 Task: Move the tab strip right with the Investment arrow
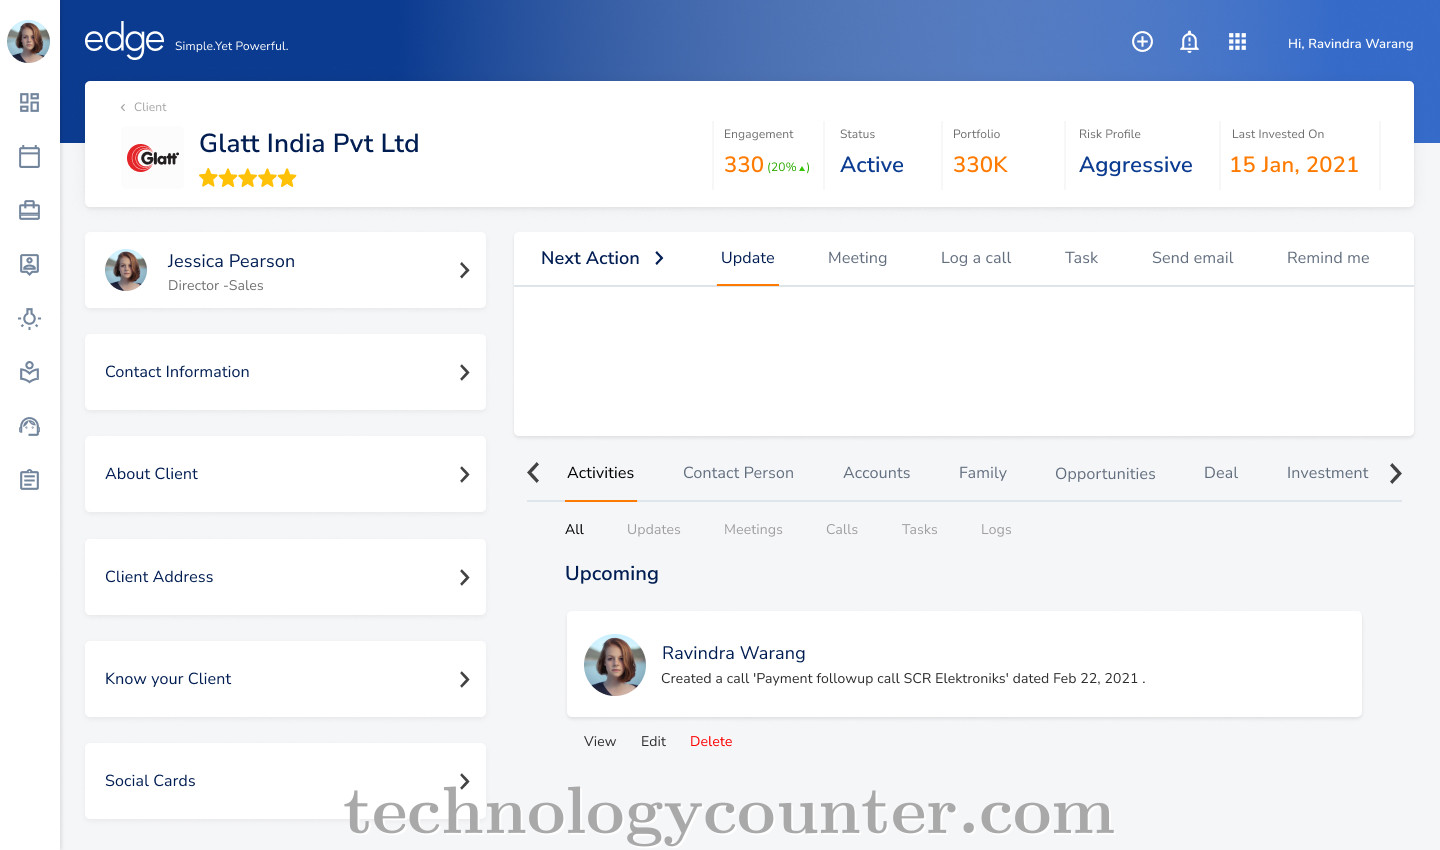(x=1396, y=474)
